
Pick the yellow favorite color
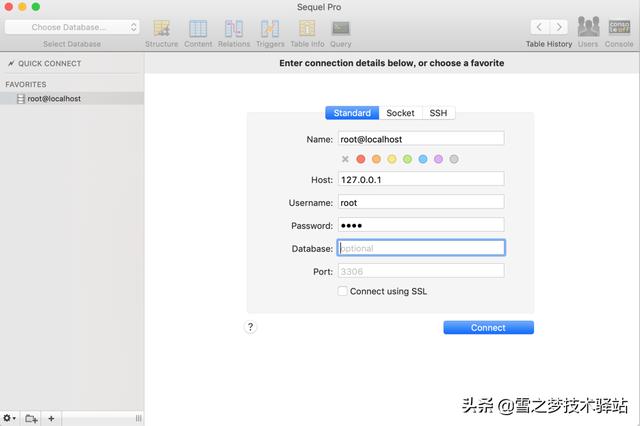[x=392, y=159]
